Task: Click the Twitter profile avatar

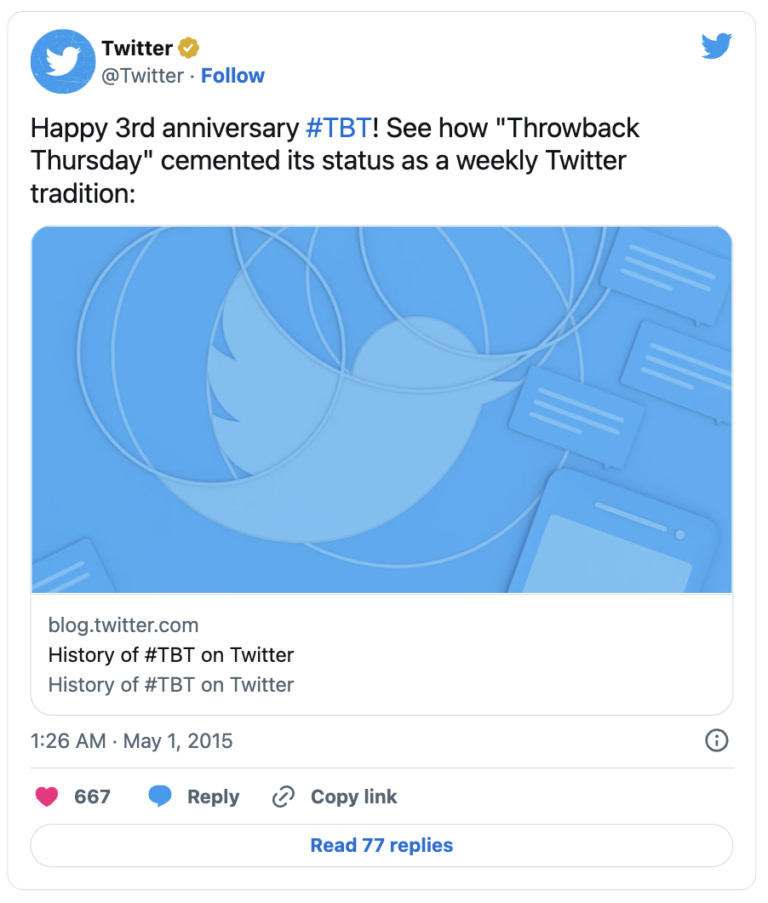Action: [x=63, y=62]
